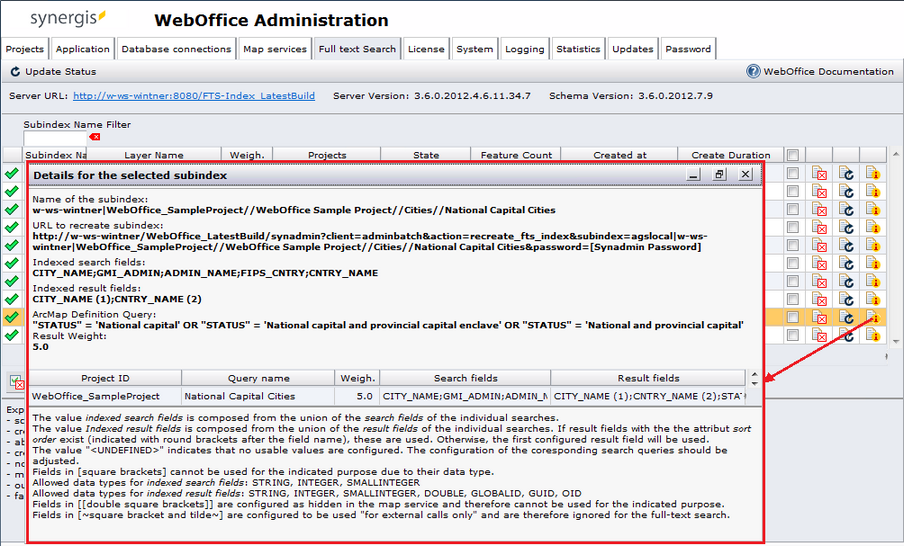This screenshot has height=546, width=904.
Task: Click the WebOffice Documentation link text
Action: coord(828,71)
